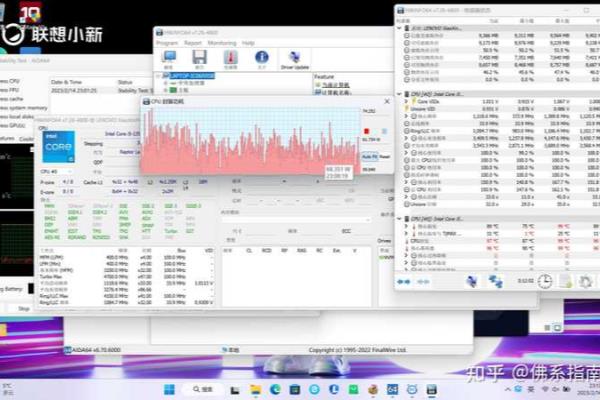600x400 pixels.
Task: Click the first underlined link under Feature
Action: [x=336, y=85]
